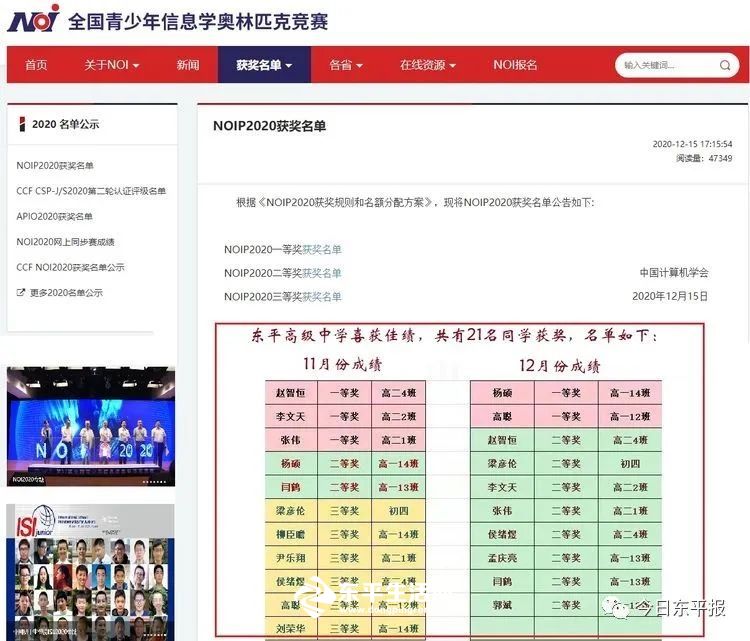Click the external link icon beside 更多2020名单公示
The image size is (750, 641).
pyautogui.click(x=21, y=293)
